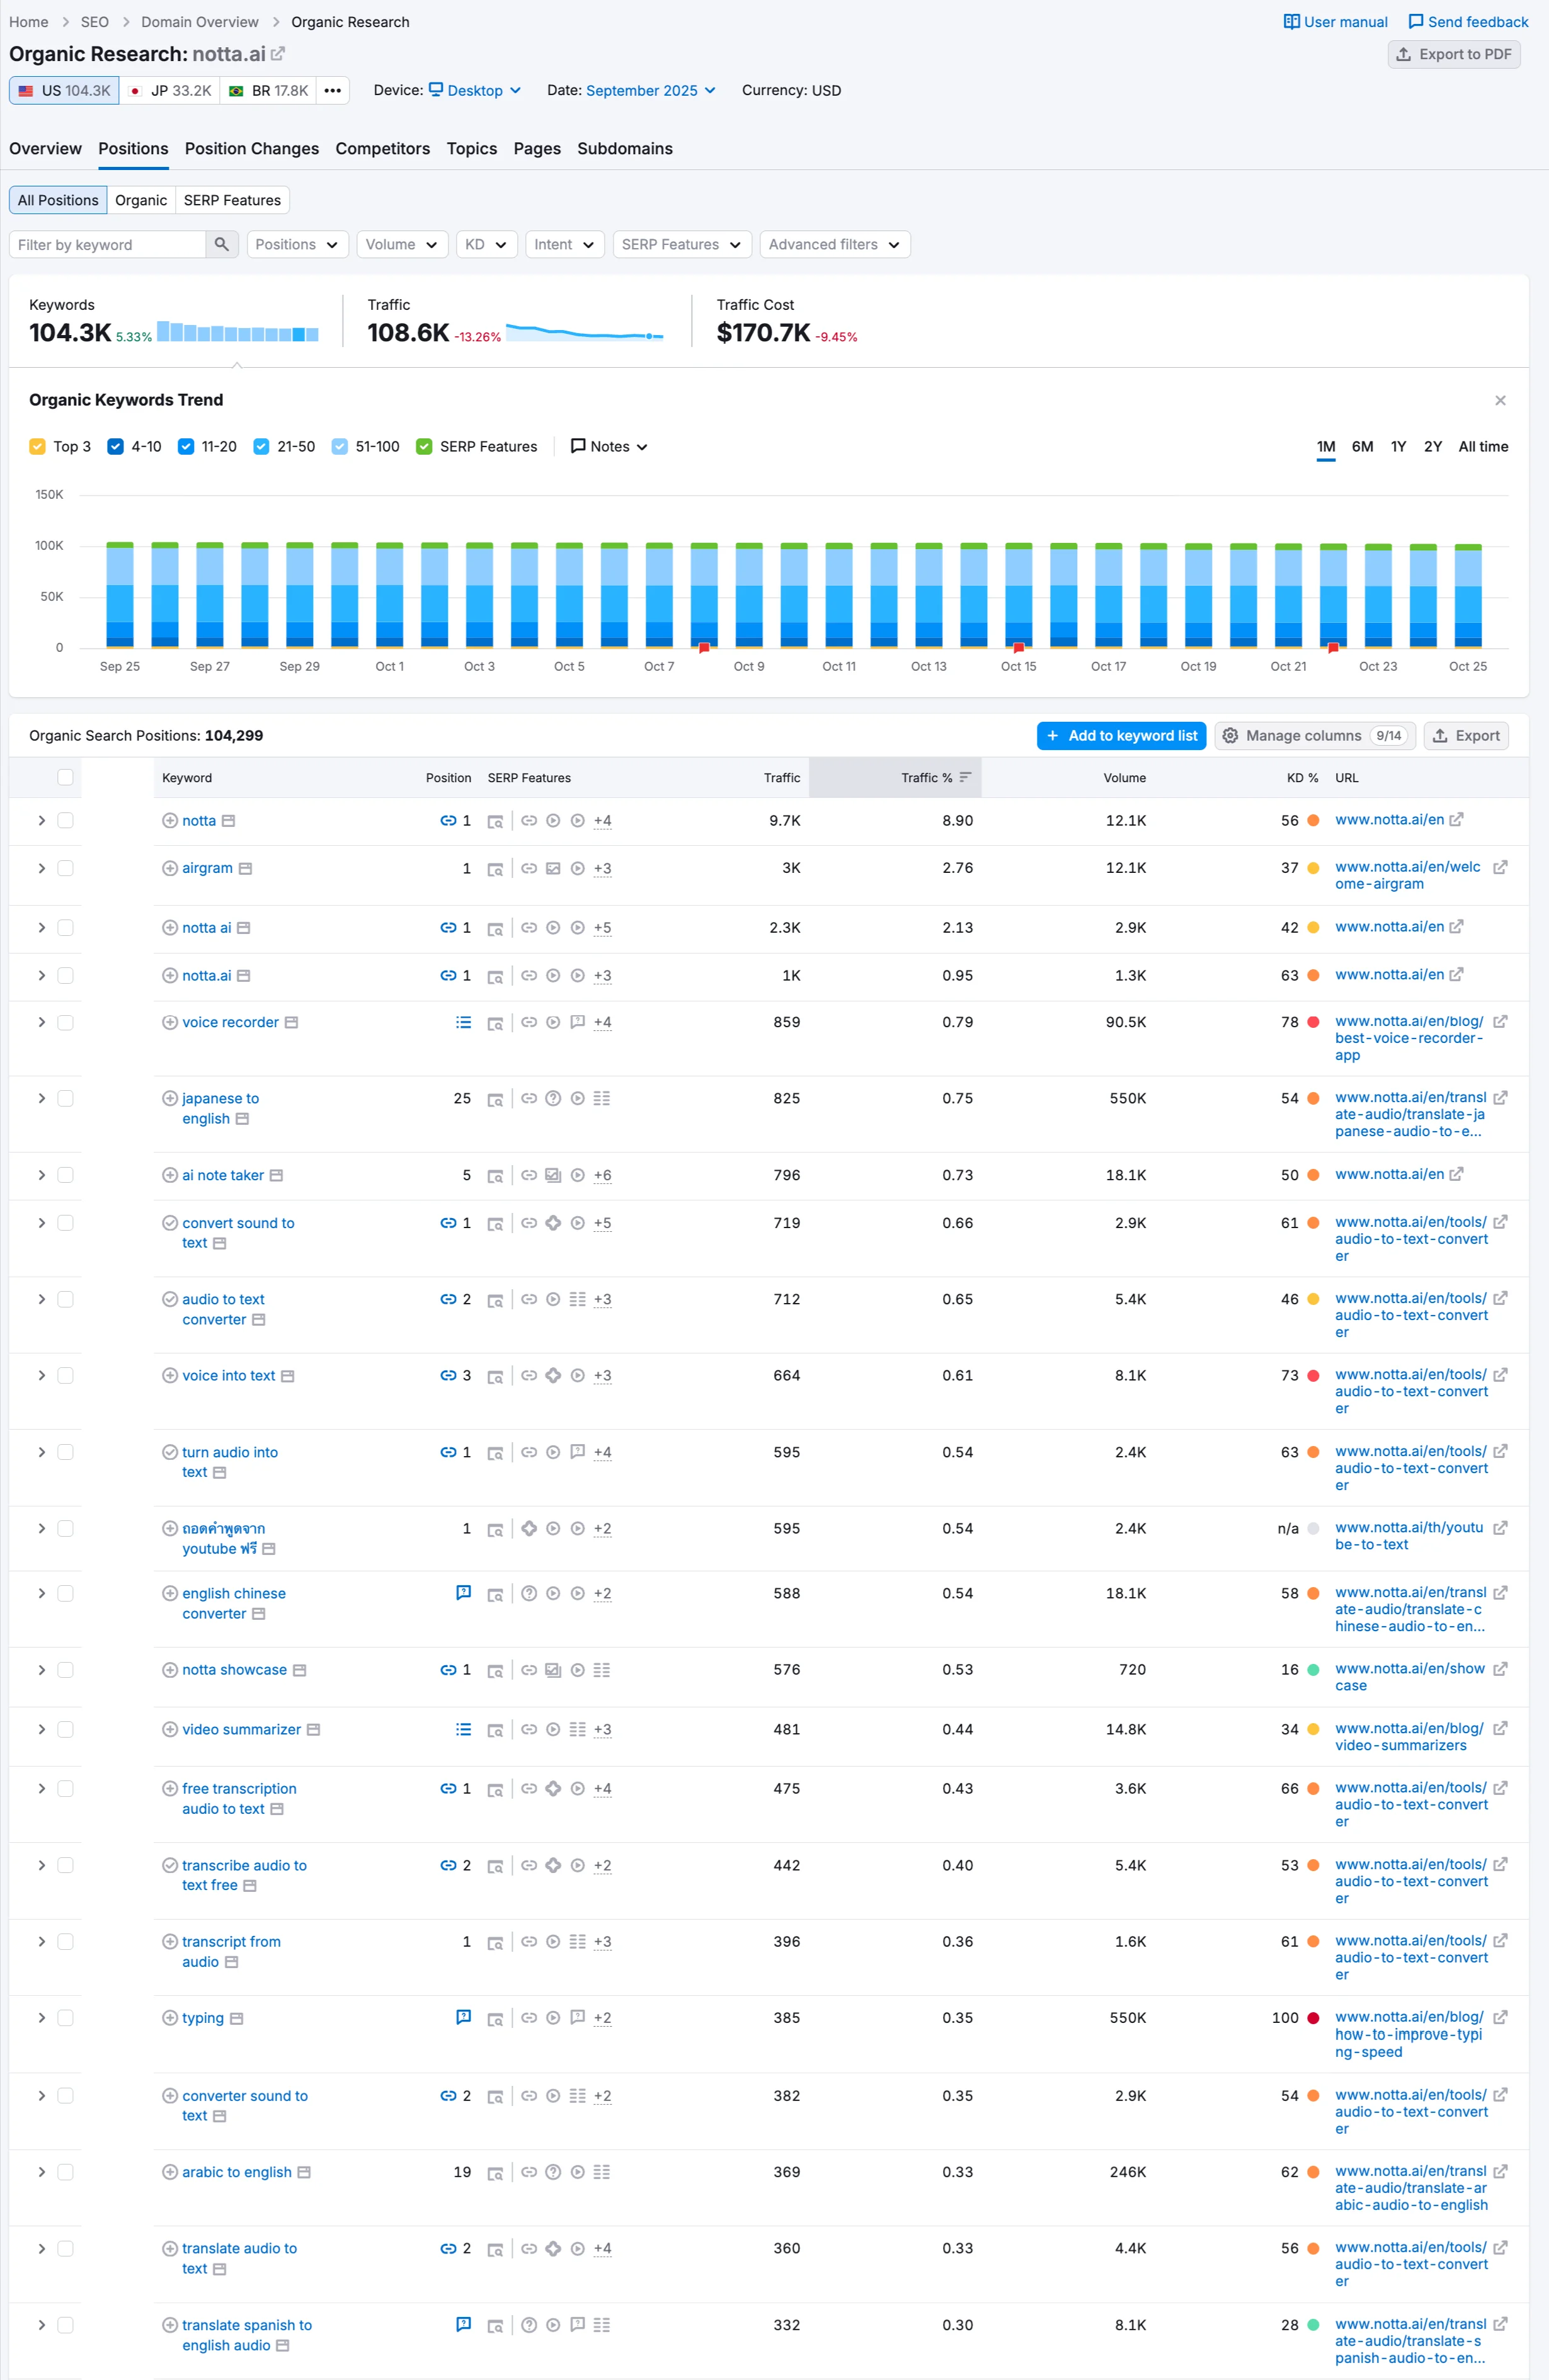Viewport: 1549px width, 2380px height.
Task: Click the Export icon above the positions table
Action: 1440,735
